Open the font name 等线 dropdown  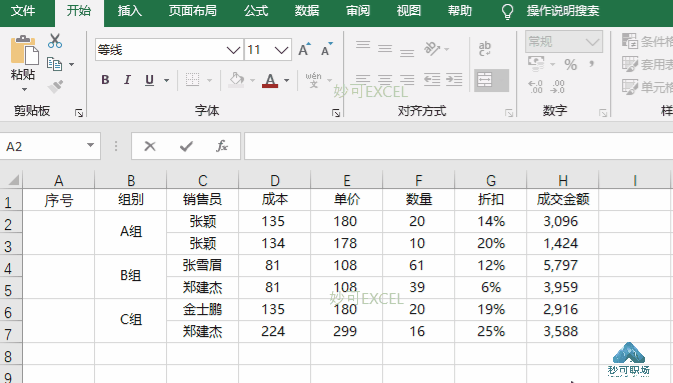pyautogui.click(x=233, y=50)
